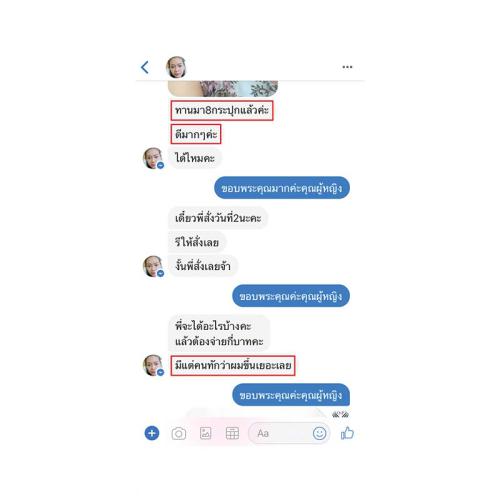Tap the shared image at chat top
Viewport: 500px width, 500px height.
(x=223, y=89)
